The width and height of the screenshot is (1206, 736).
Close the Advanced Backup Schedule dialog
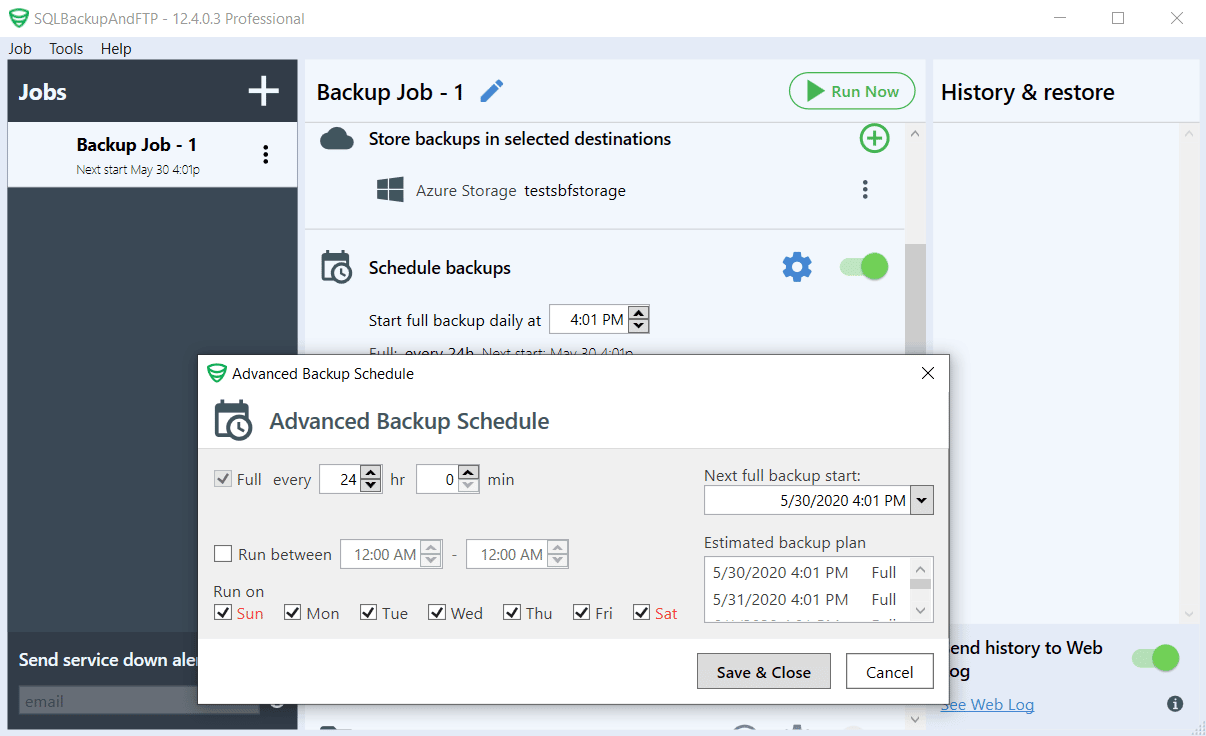tap(927, 373)
